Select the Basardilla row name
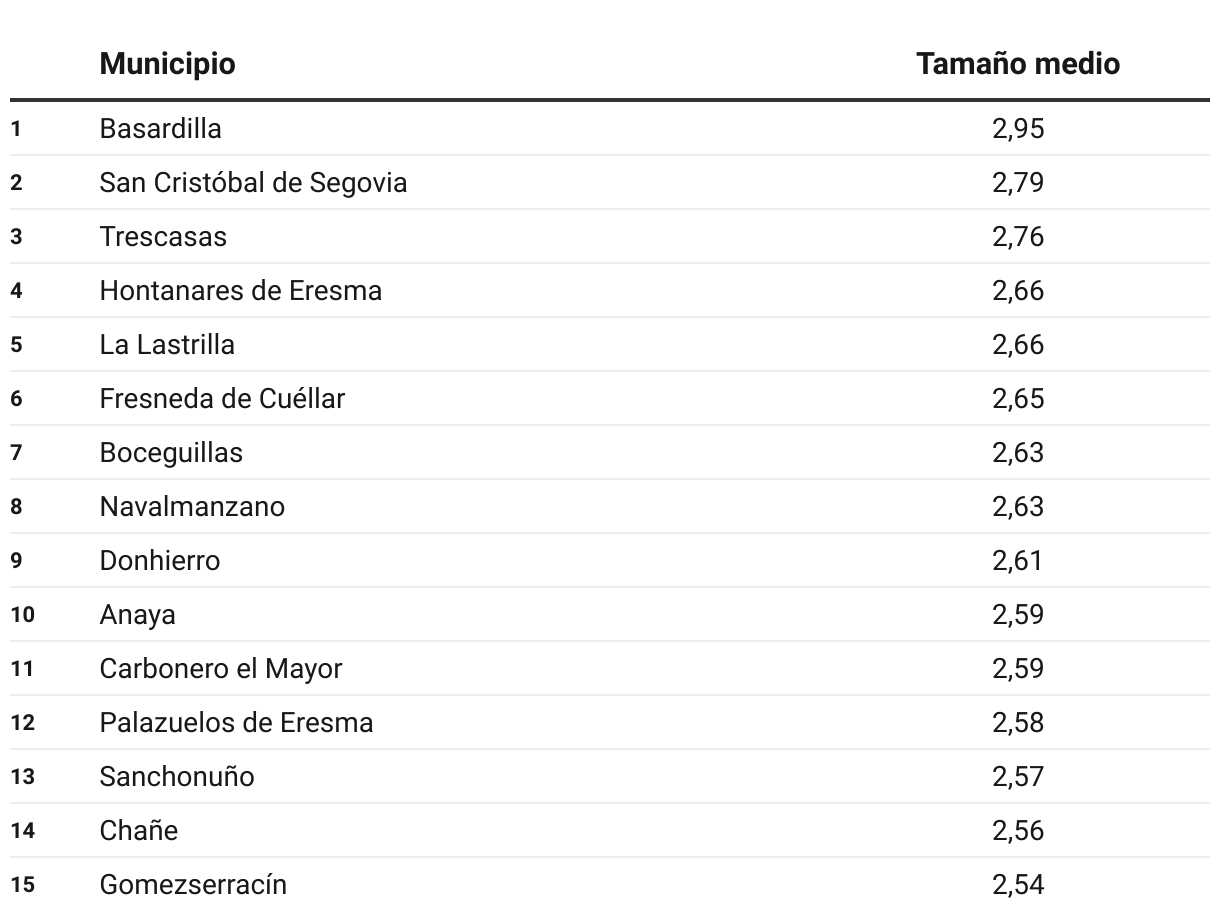The image size is (1220, 920). coord(160,129)
